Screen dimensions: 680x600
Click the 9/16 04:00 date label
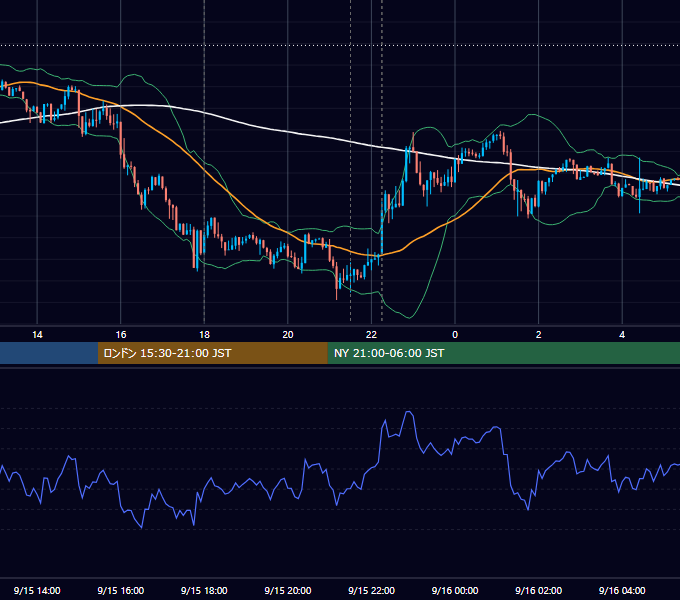622,590
